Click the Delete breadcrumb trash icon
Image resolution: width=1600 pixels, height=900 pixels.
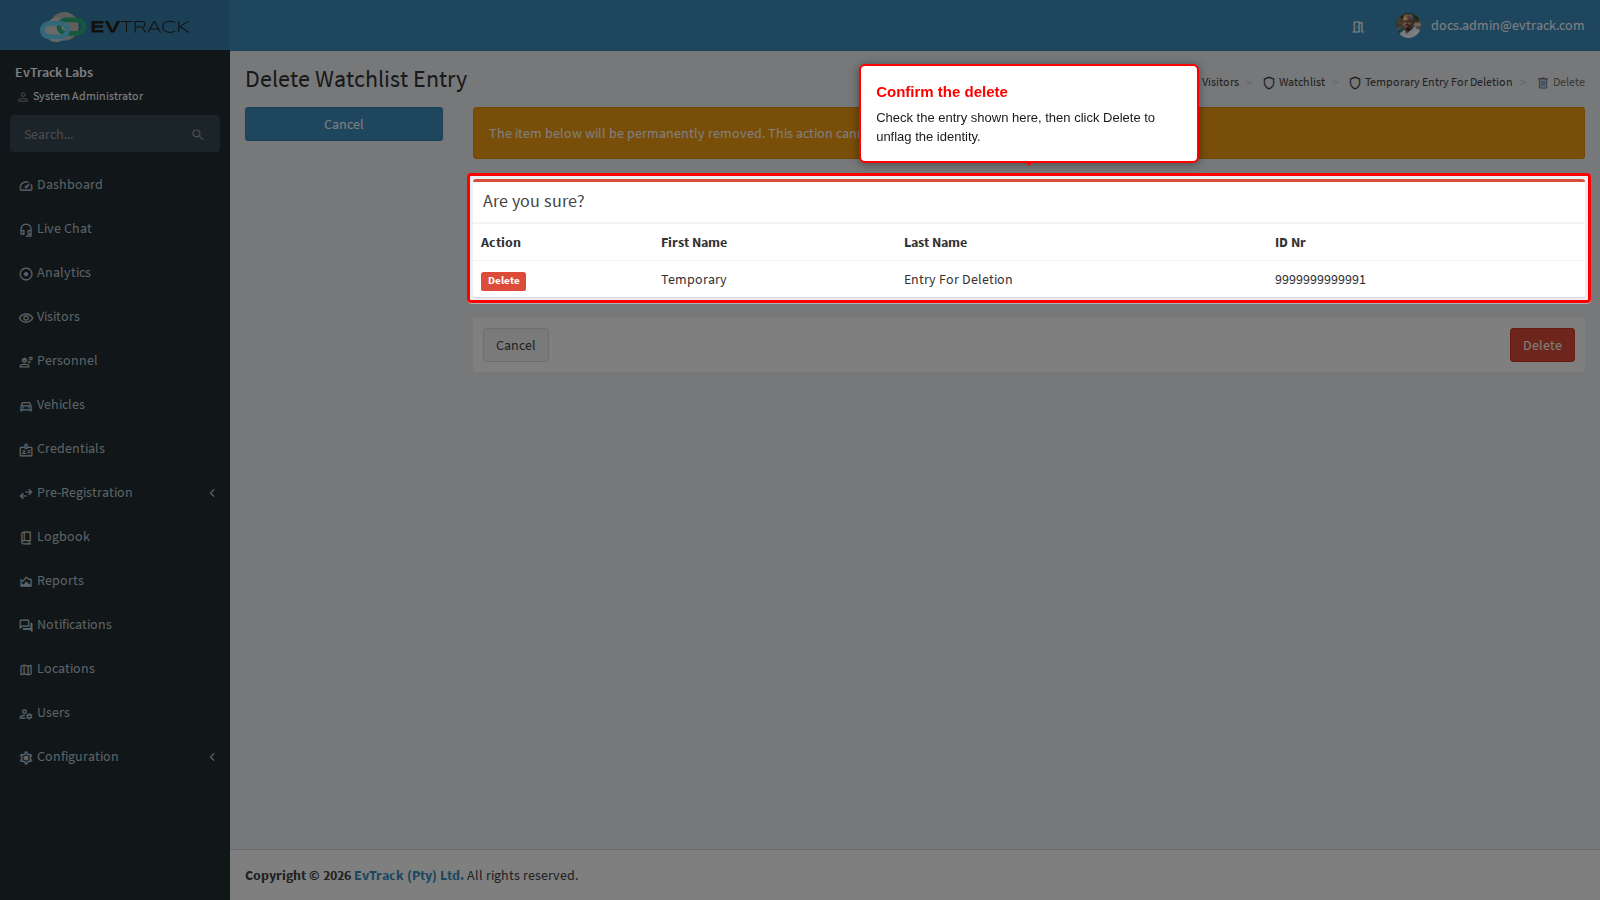tap(1543, 83)
